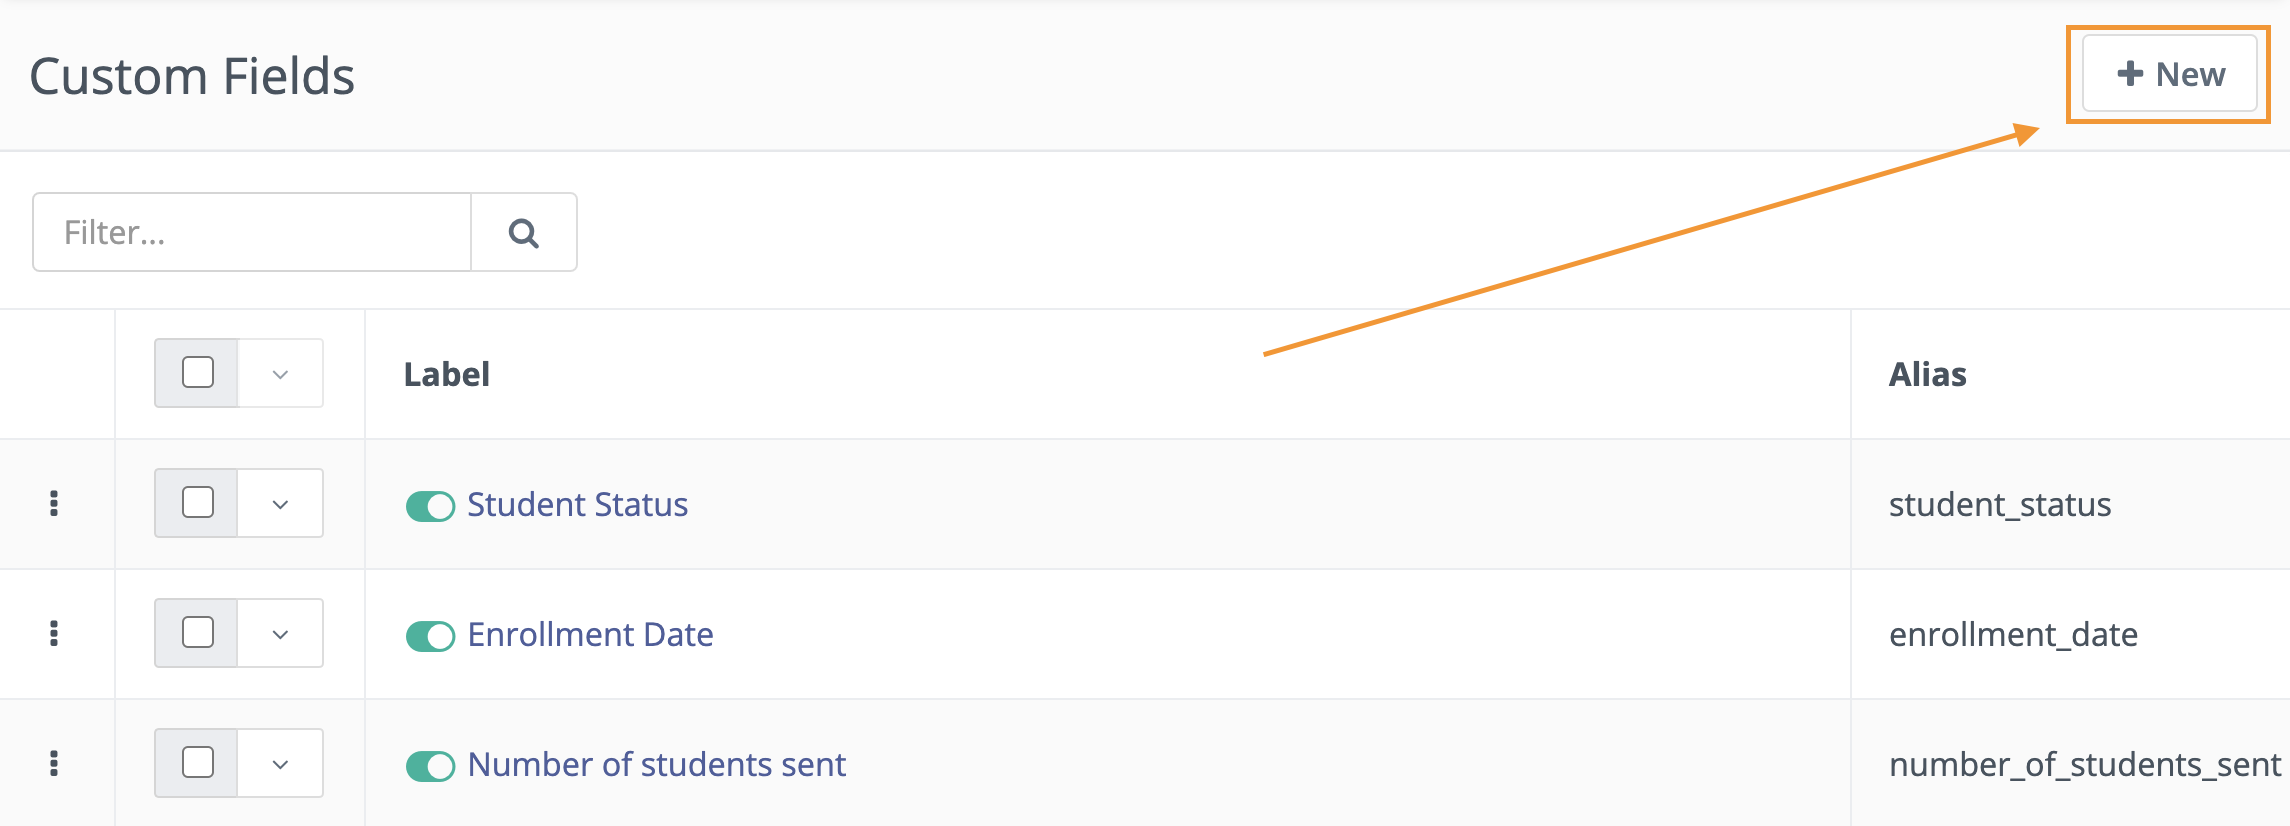The width and height of the screenshot is (2290, 826).
Task: Open the Student Status field link
Action: click(x=577, y=504)
